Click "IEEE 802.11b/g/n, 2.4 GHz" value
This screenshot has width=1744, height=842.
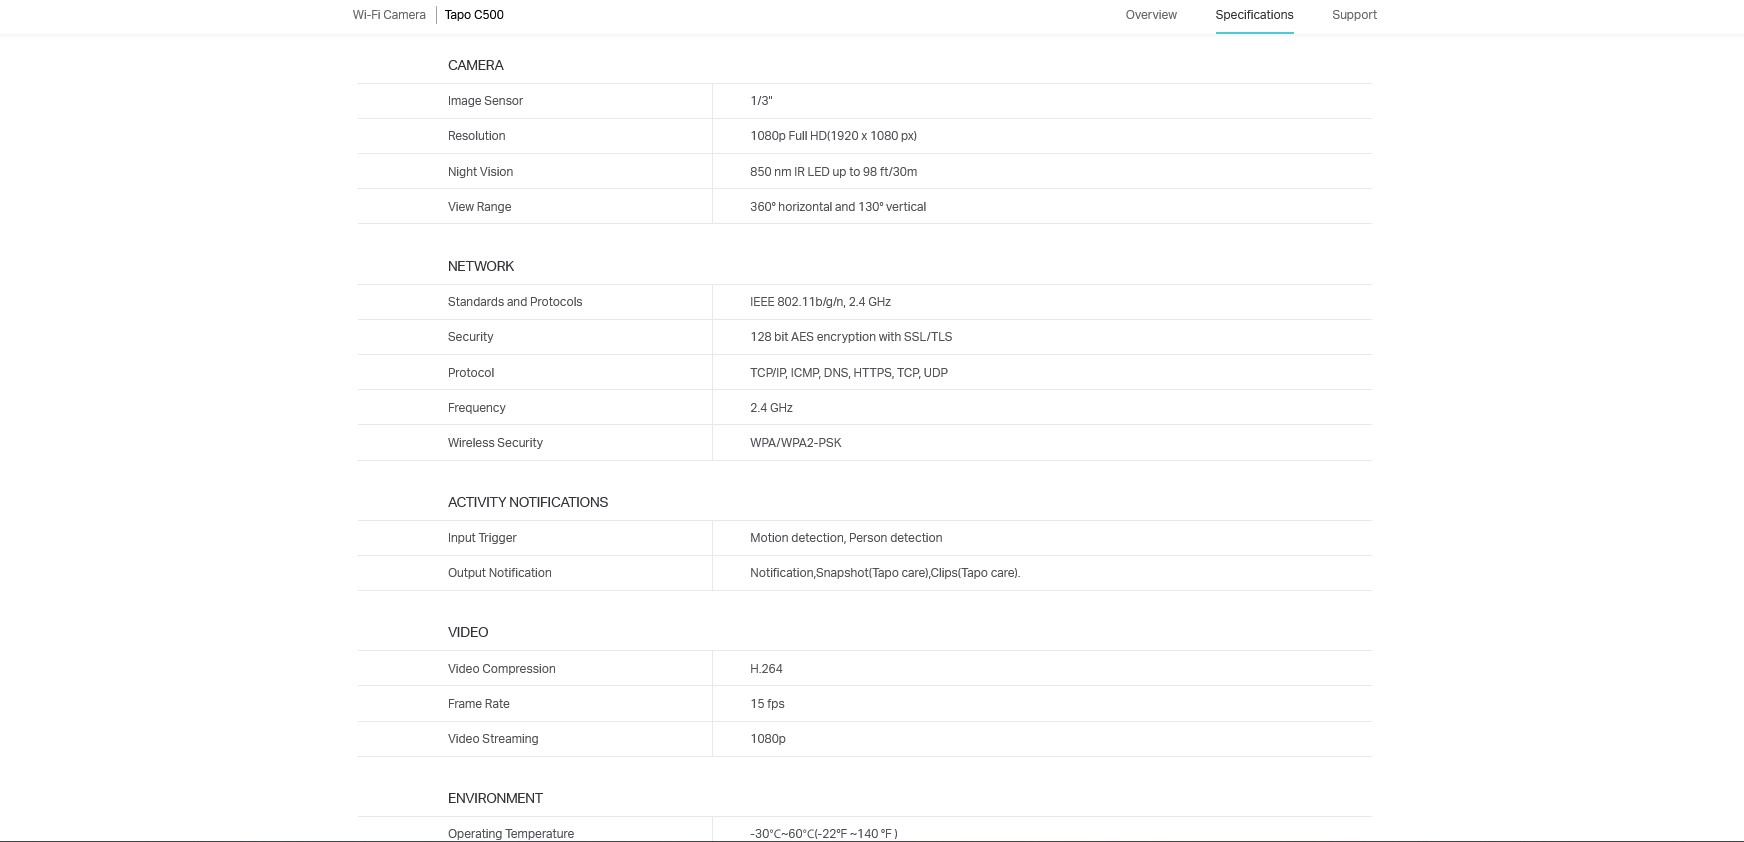[x=820, y=302]
